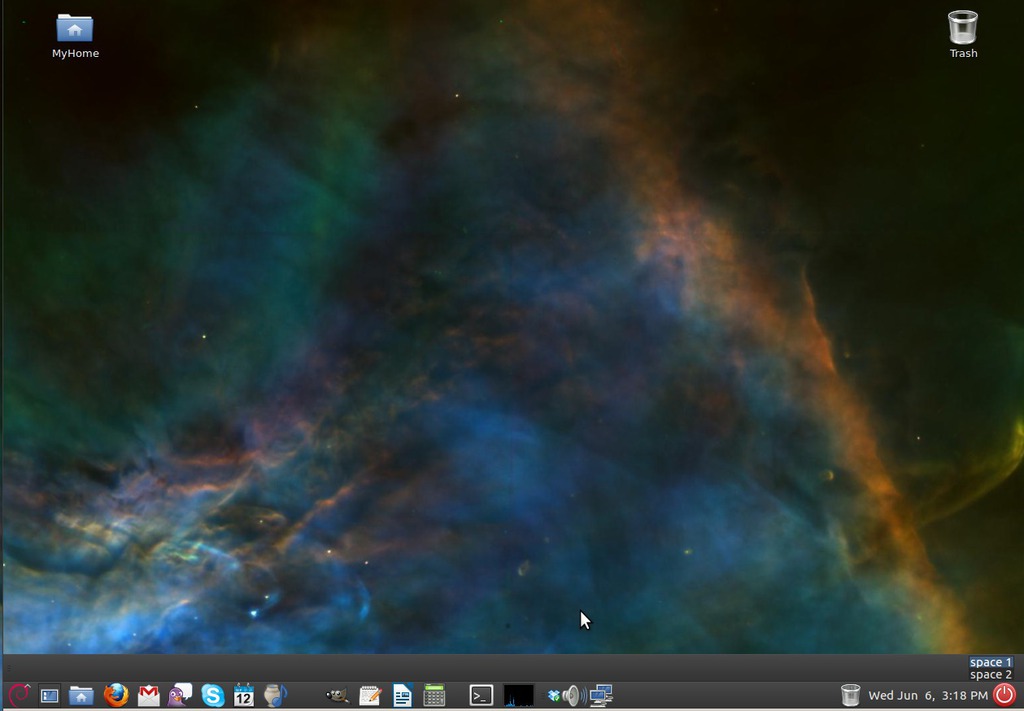The image size is (1024, 711).
Task: Open the Gmail mail launcher
Action: click(x=149, y=696)
